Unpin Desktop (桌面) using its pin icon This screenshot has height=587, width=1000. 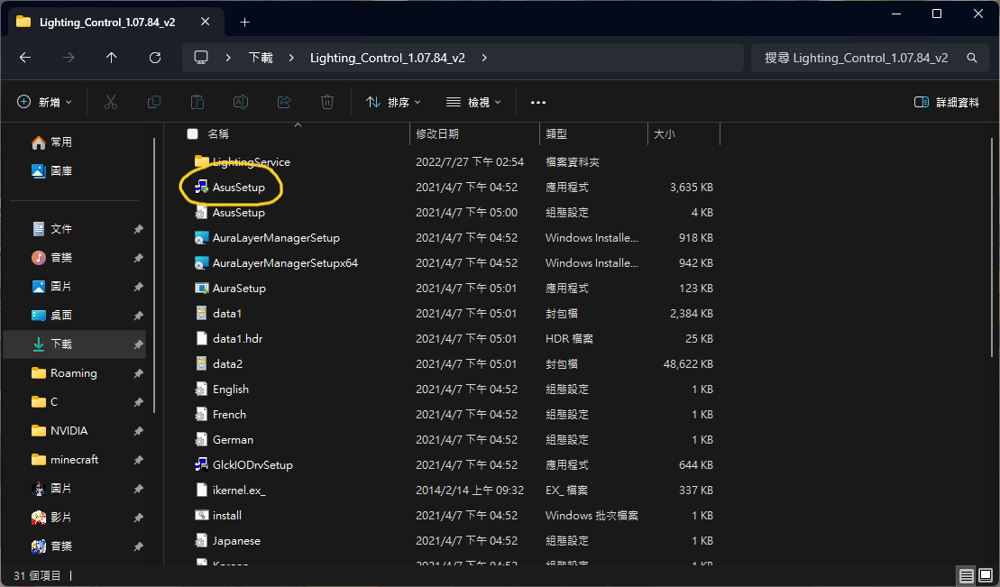[x=138, y=316]
